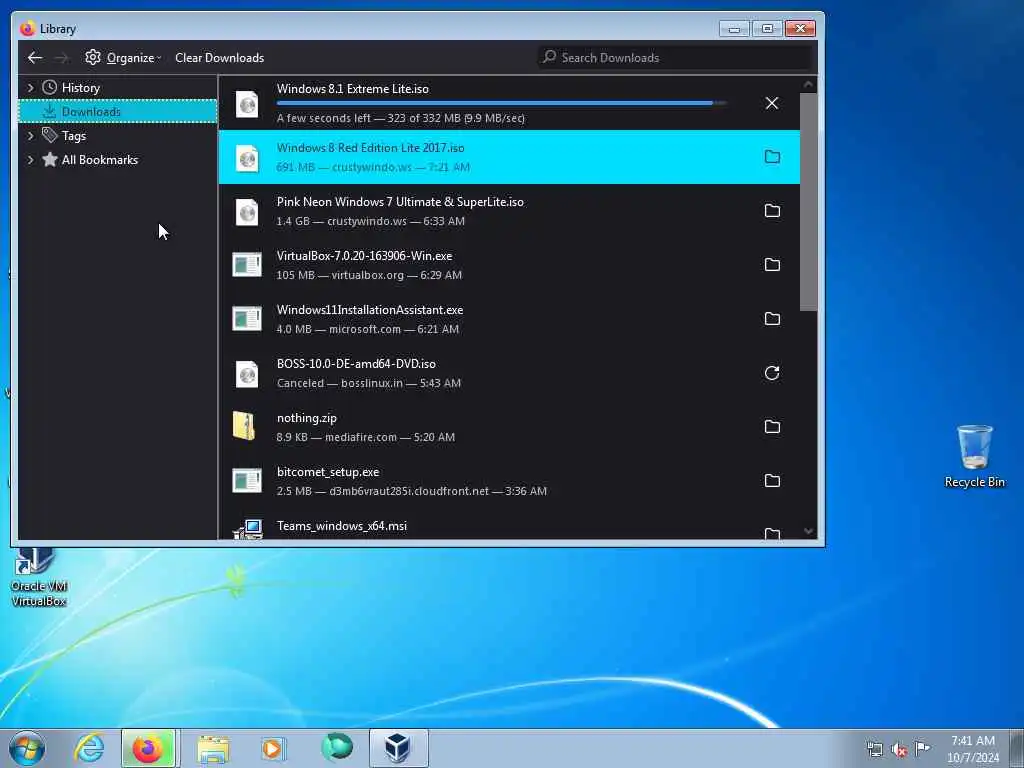This screenshot has height=768, width=1024.
Task: Select Windows 8 Red Edition Lite 2017.iso row
Action: click(509, 157)
